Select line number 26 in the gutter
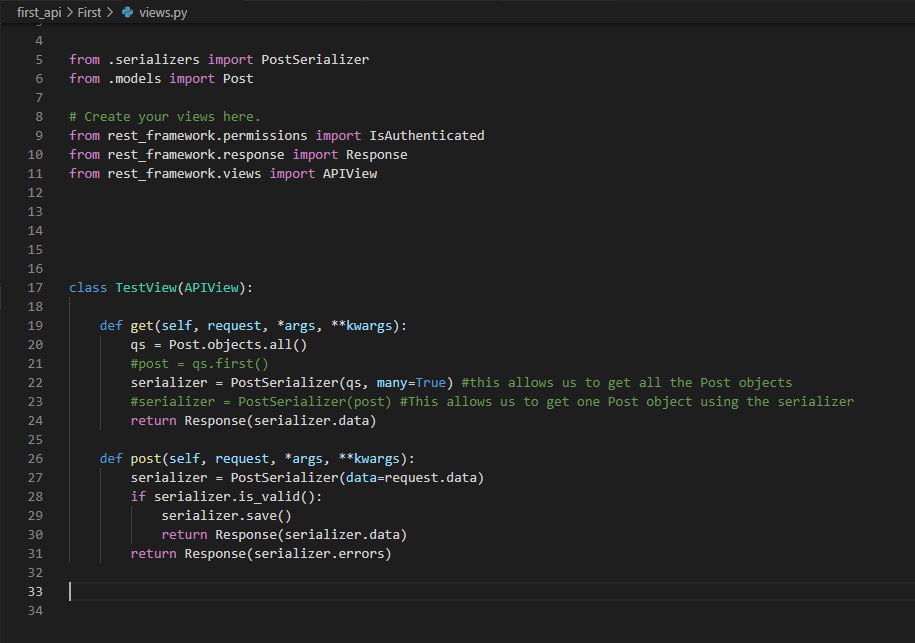Screen dimensions: 915x643 (x=38, y=459)
